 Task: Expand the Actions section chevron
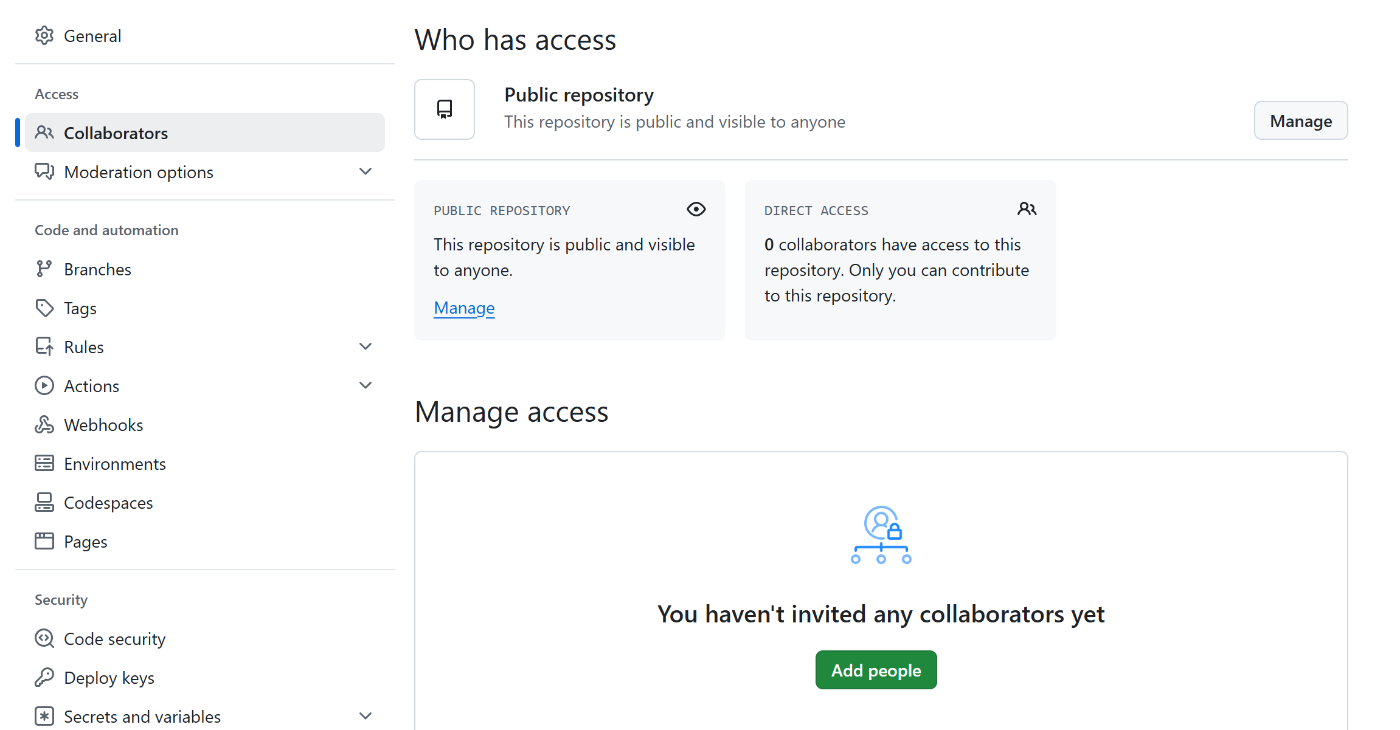[366, 386]
